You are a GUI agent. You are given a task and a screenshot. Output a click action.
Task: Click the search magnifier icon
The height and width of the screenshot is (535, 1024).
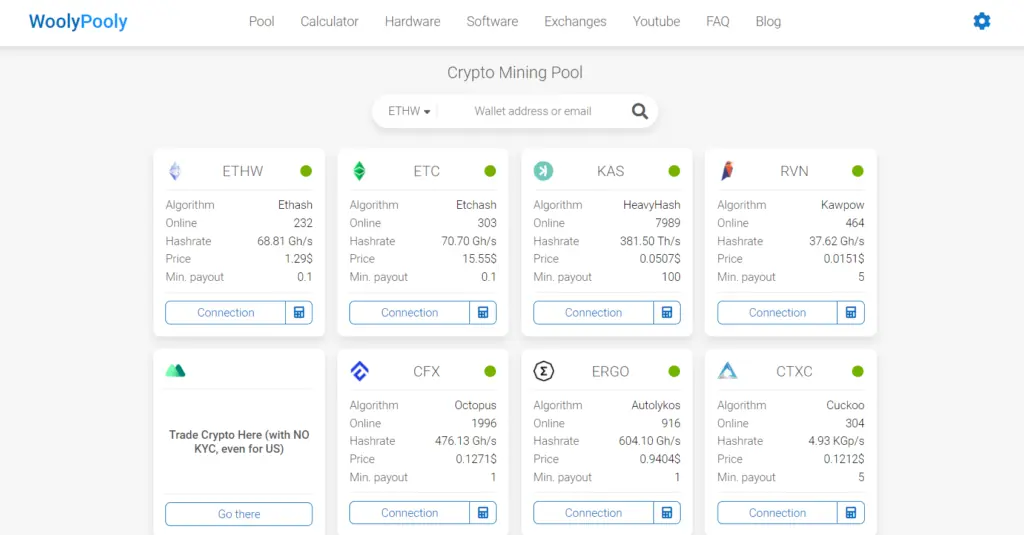639,111
